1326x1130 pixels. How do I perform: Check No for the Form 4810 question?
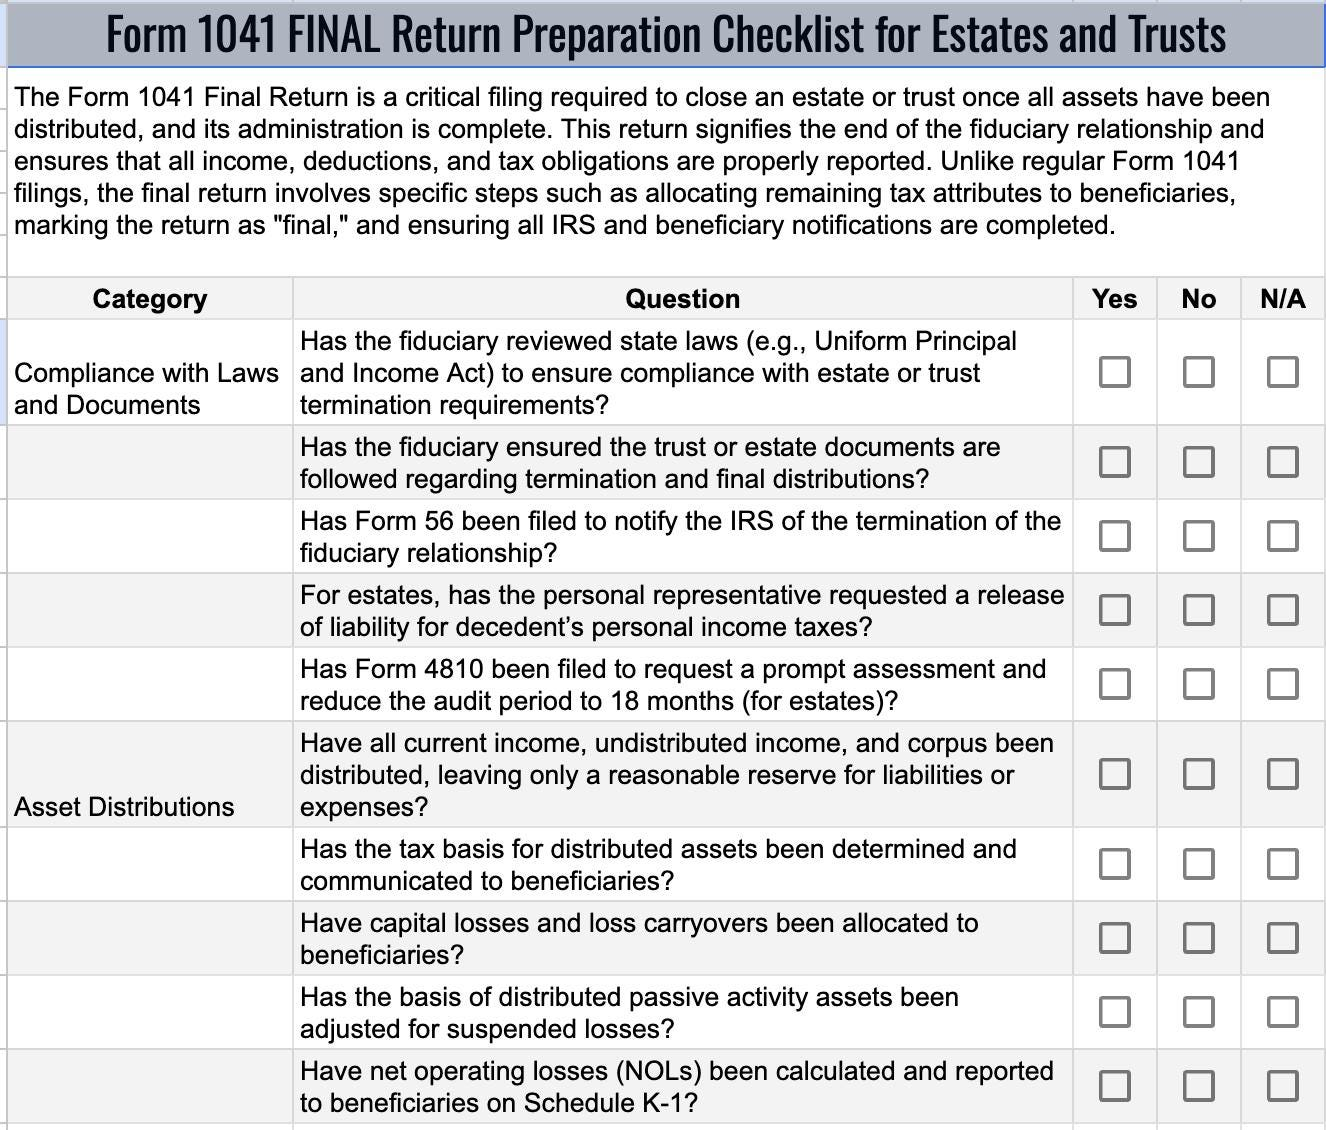[1198, 684]
